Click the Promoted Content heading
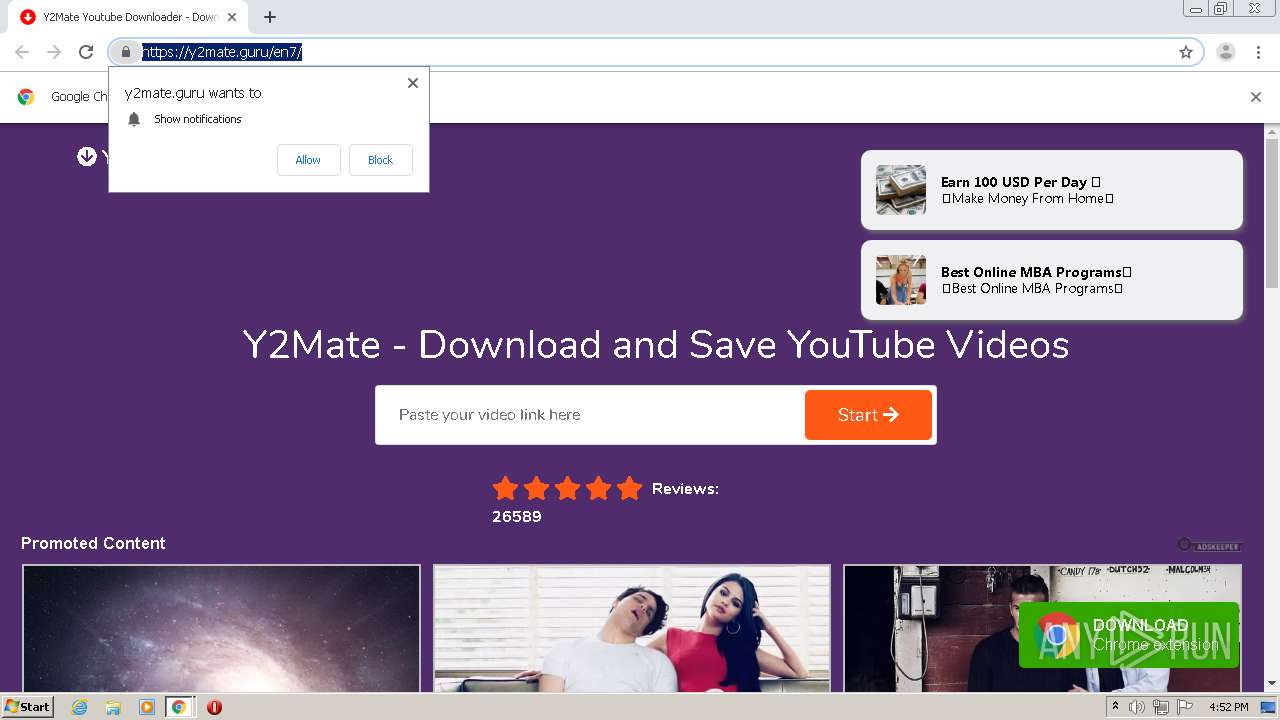Viewport: 1280px width, 720px height. tap(93, 543)
